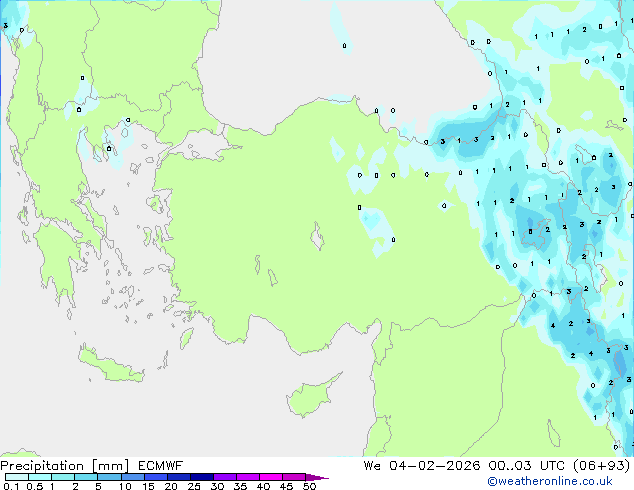
Task: Open the weatheronline.co.uk copyright link
Action: pos(550,481)
